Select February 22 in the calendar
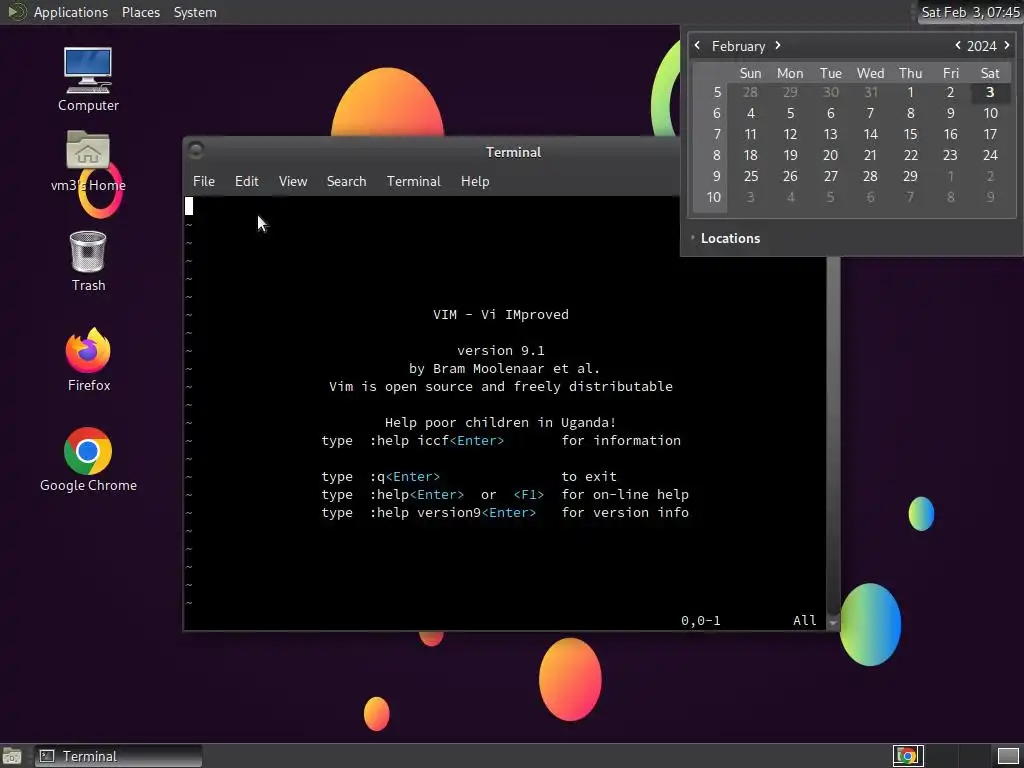 [910, 155]
